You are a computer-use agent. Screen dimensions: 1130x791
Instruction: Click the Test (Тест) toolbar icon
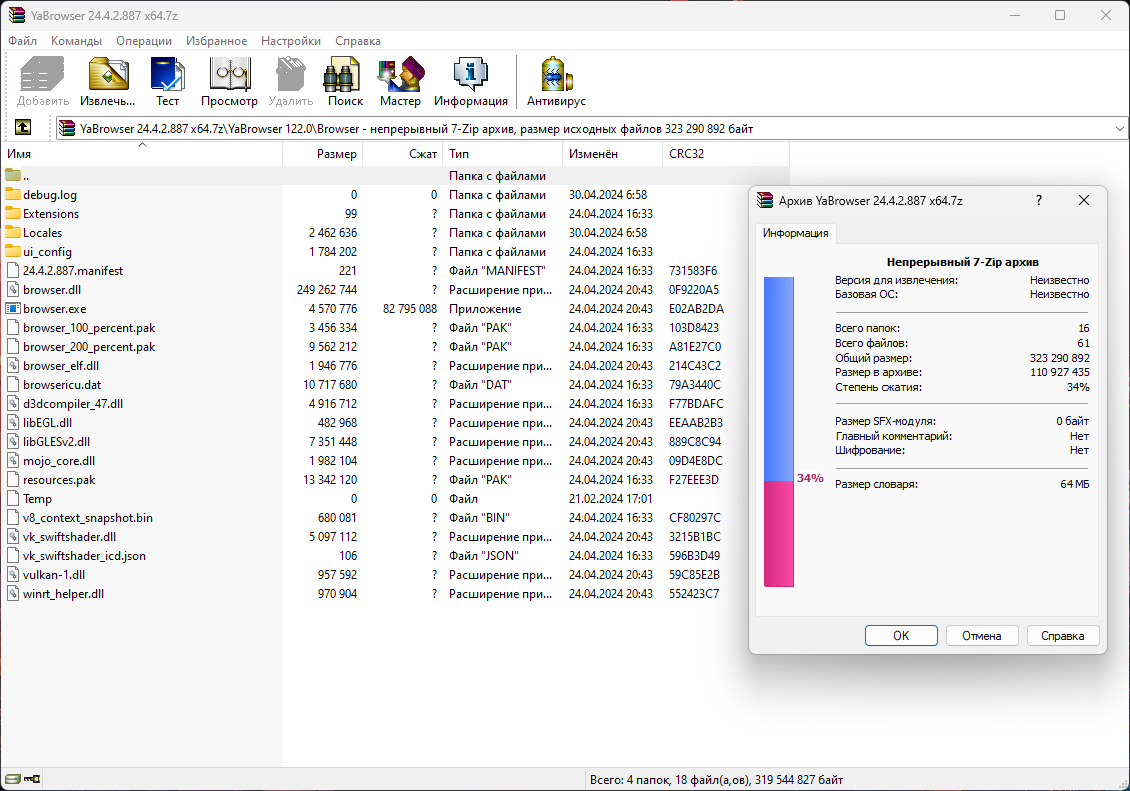(x=167, y=75)
